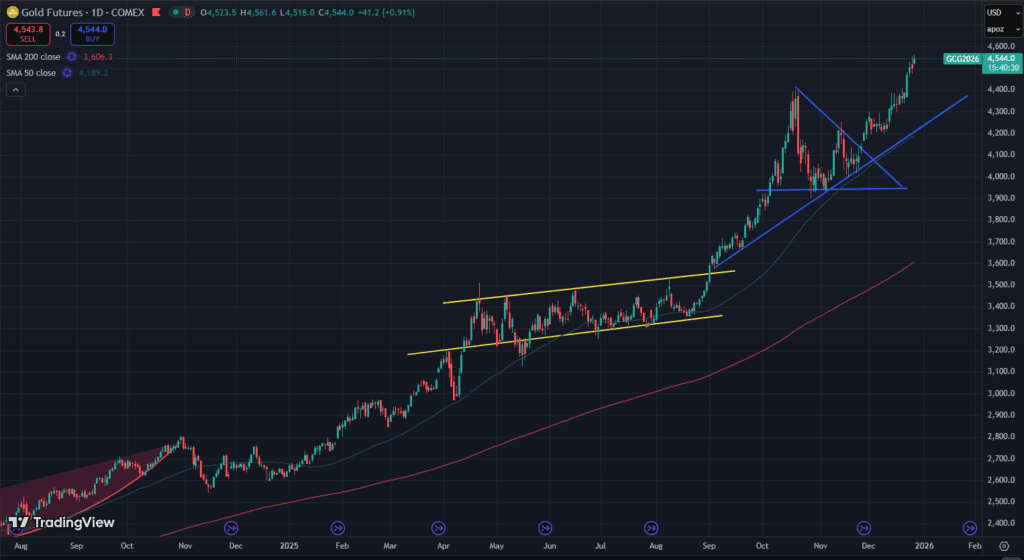This screenshot has height=560, width=1024.
Task: Select the SMA 50 close indicator label
Action: point(30,73)
